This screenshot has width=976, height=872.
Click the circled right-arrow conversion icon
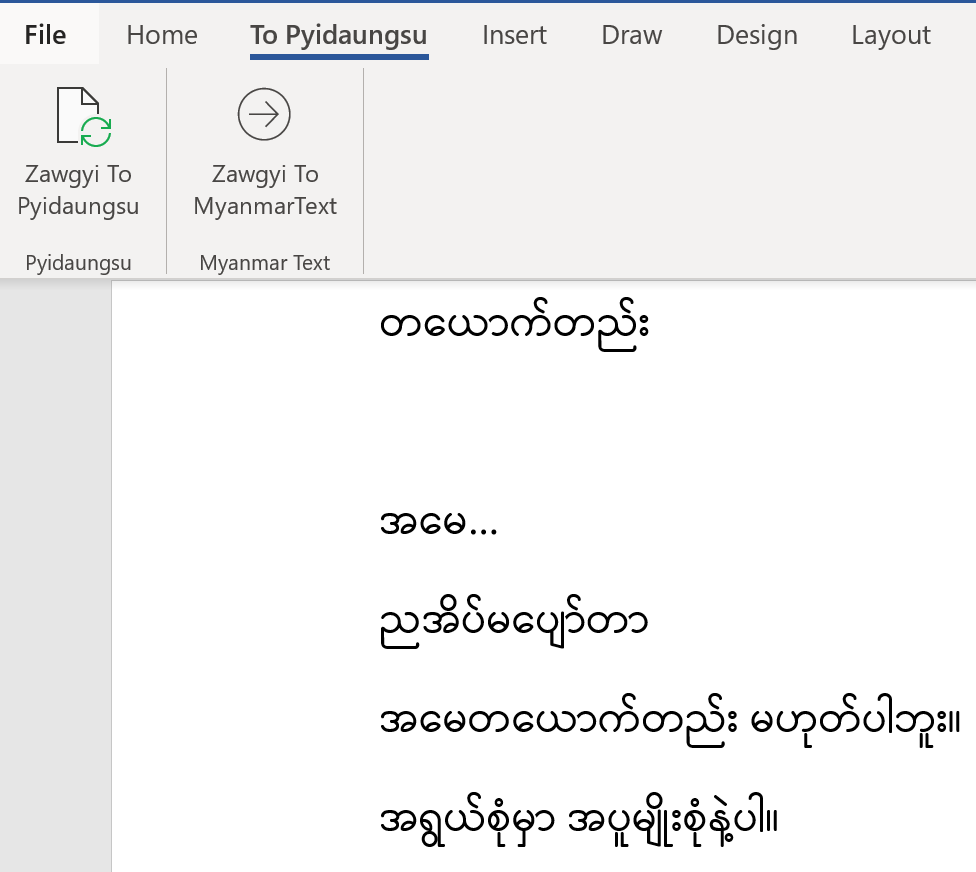(263, 114)
